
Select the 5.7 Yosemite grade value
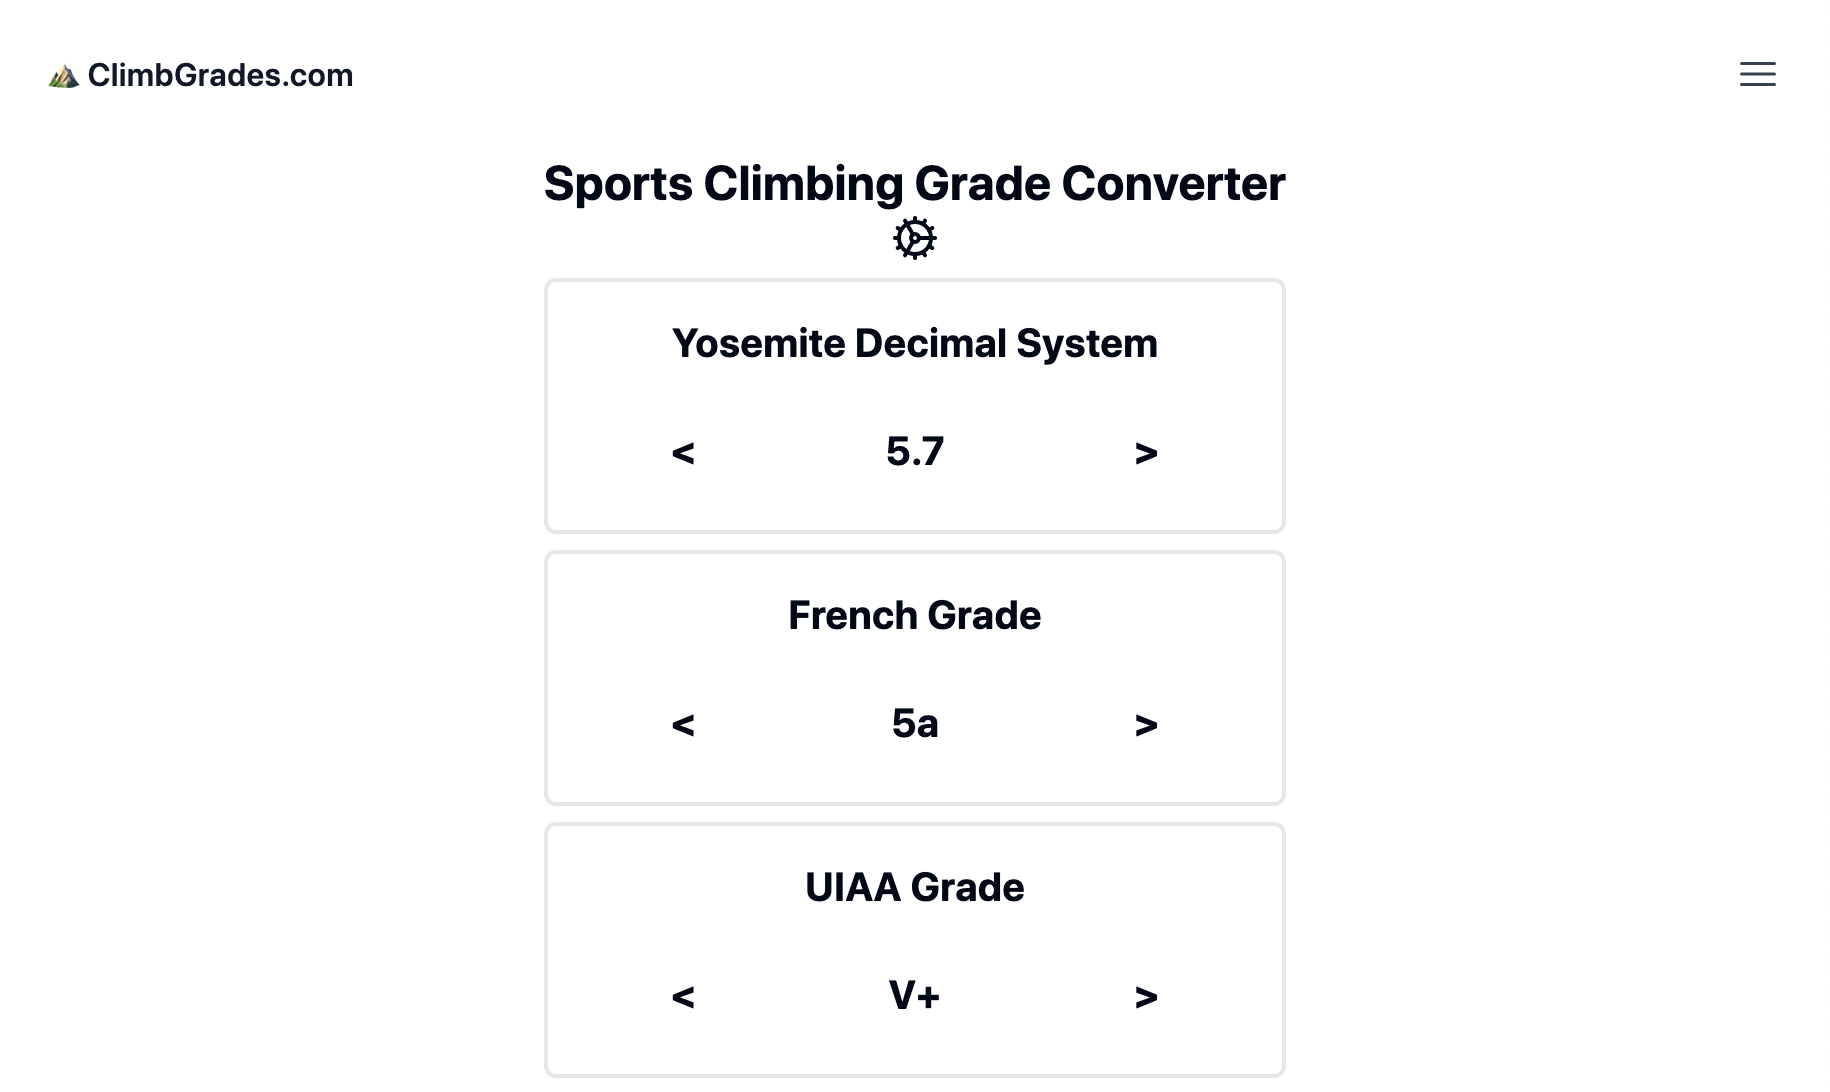(914, 452)
